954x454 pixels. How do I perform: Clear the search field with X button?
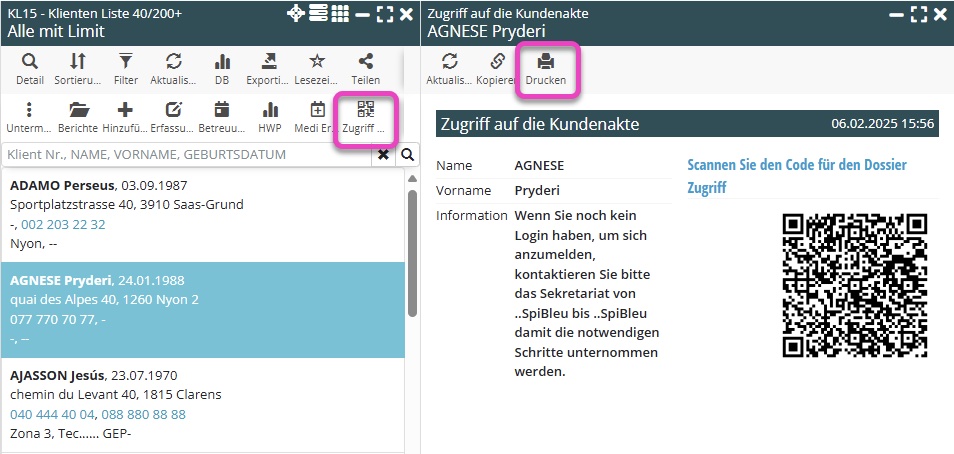pyautogui.click(x=383, y=155)
